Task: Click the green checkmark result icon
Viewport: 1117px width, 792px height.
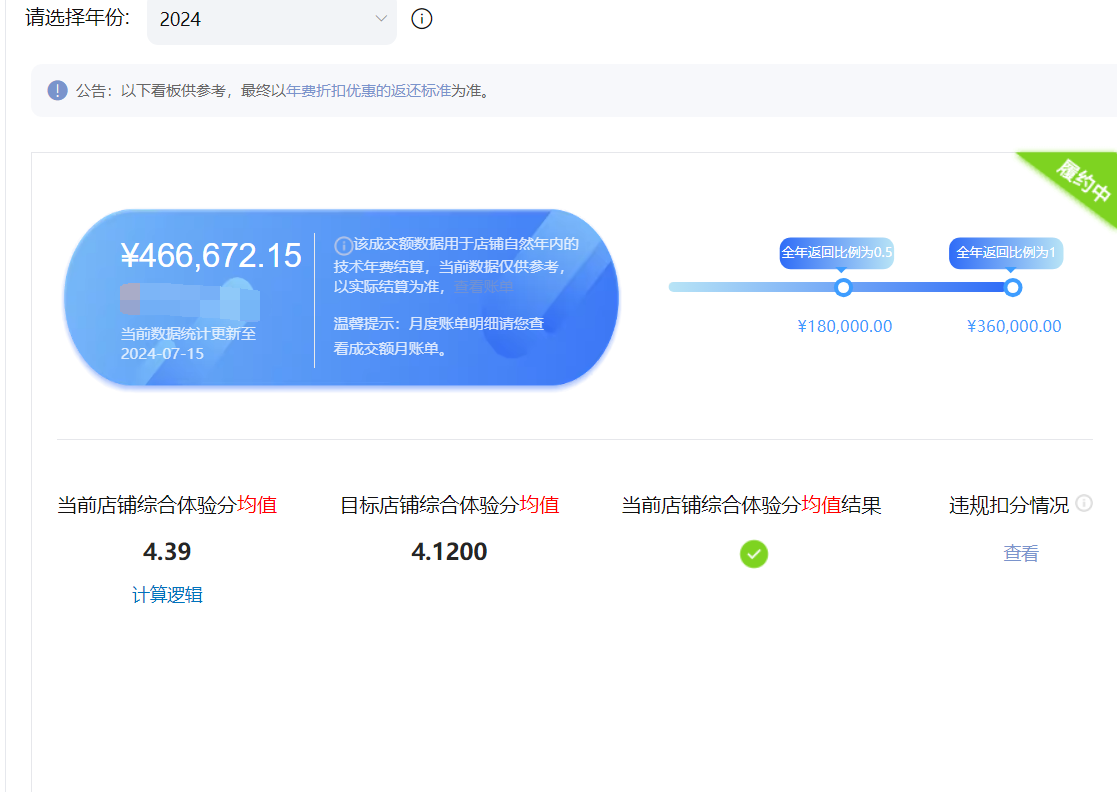Action: coord(753,553)
